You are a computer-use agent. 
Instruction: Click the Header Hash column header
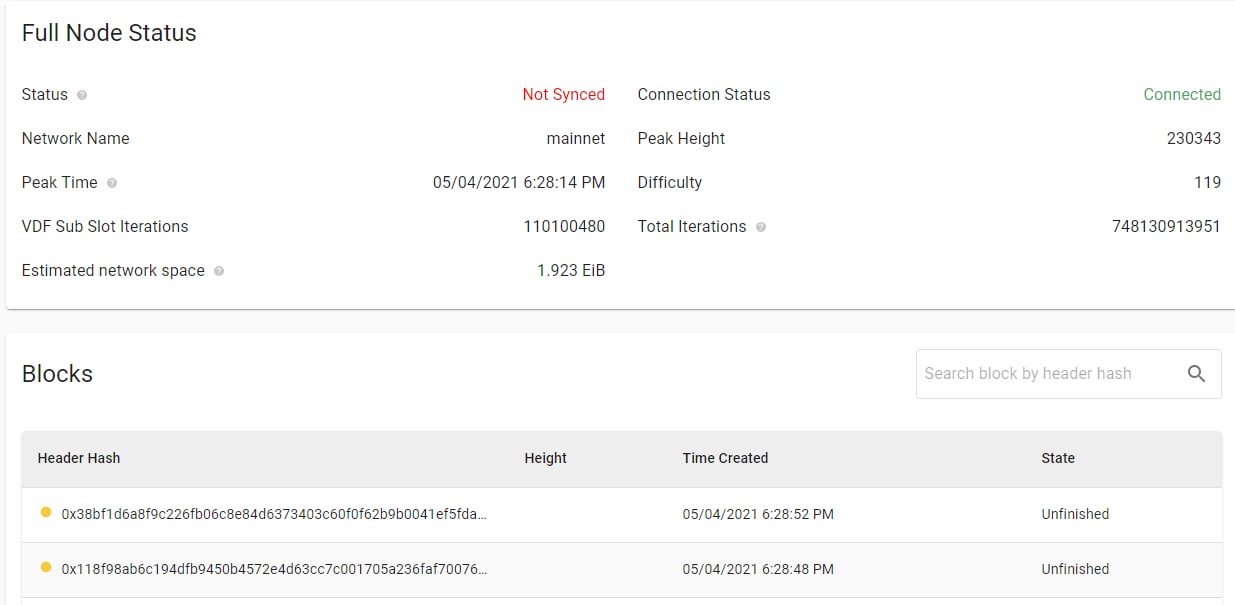click(x=79, y=458)
